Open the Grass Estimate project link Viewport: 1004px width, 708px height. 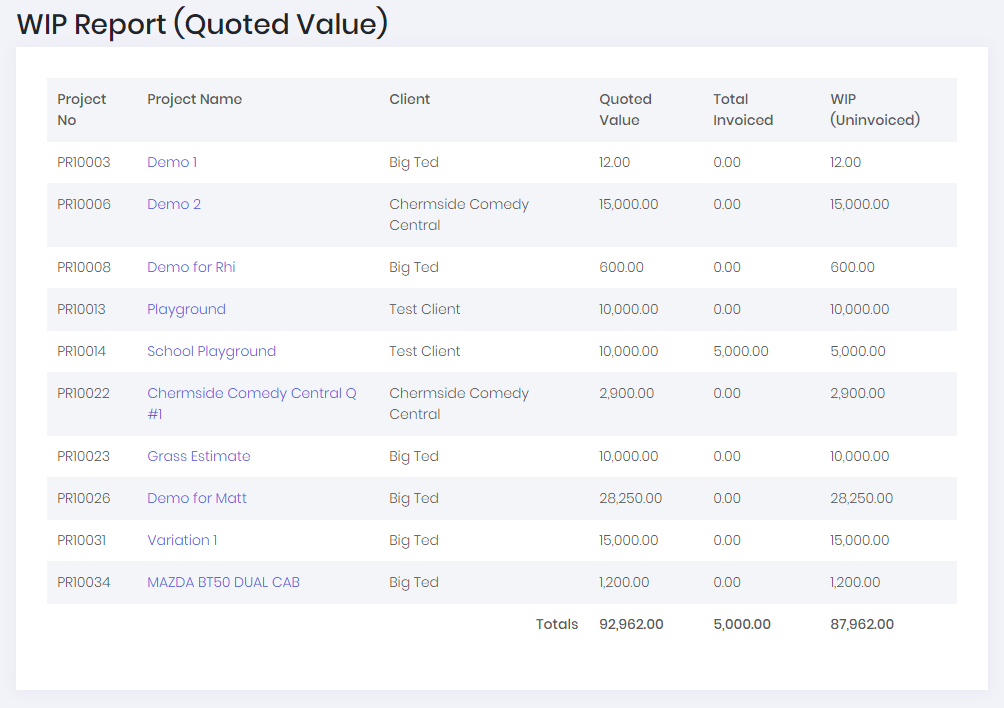point(198,456)
